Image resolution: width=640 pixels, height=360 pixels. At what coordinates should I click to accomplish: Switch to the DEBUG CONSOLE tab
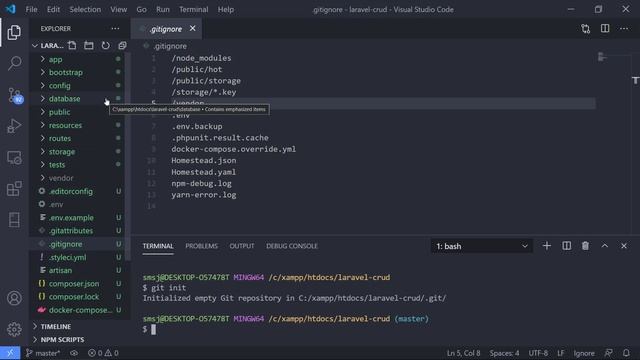292,246
